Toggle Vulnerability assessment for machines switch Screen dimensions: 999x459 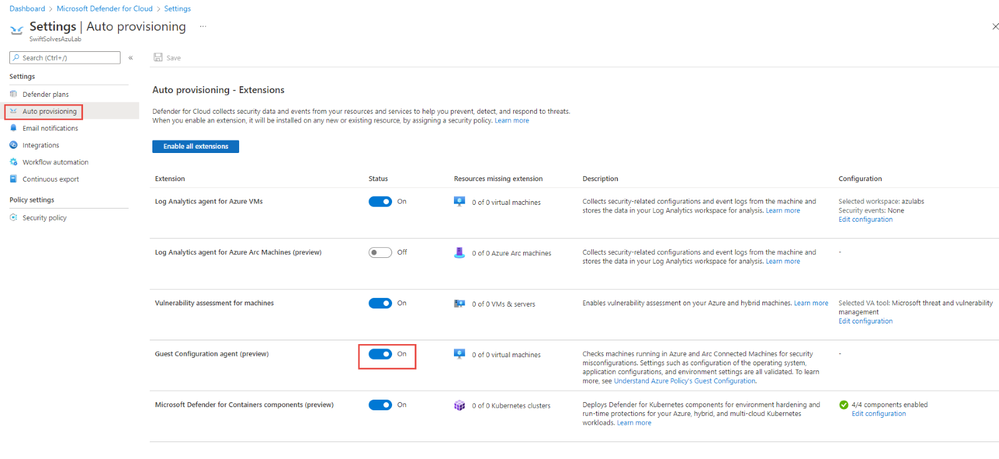(x=380, y=303)
